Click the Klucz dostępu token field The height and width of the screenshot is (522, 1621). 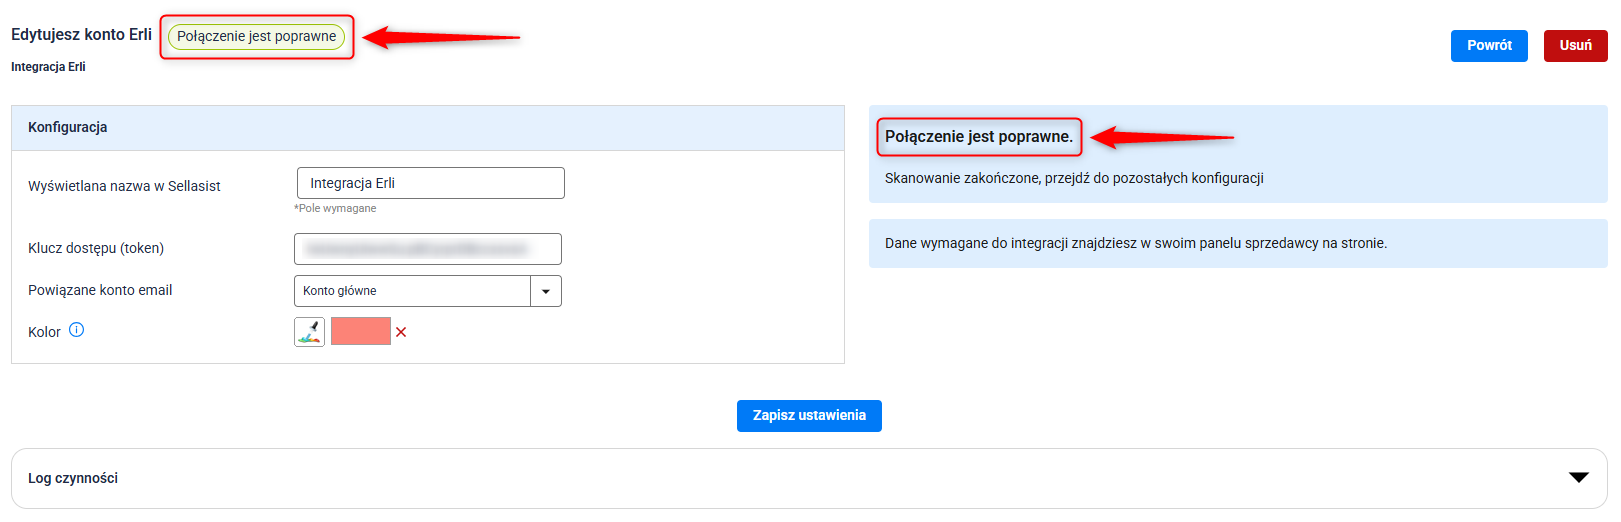[427, 249]
